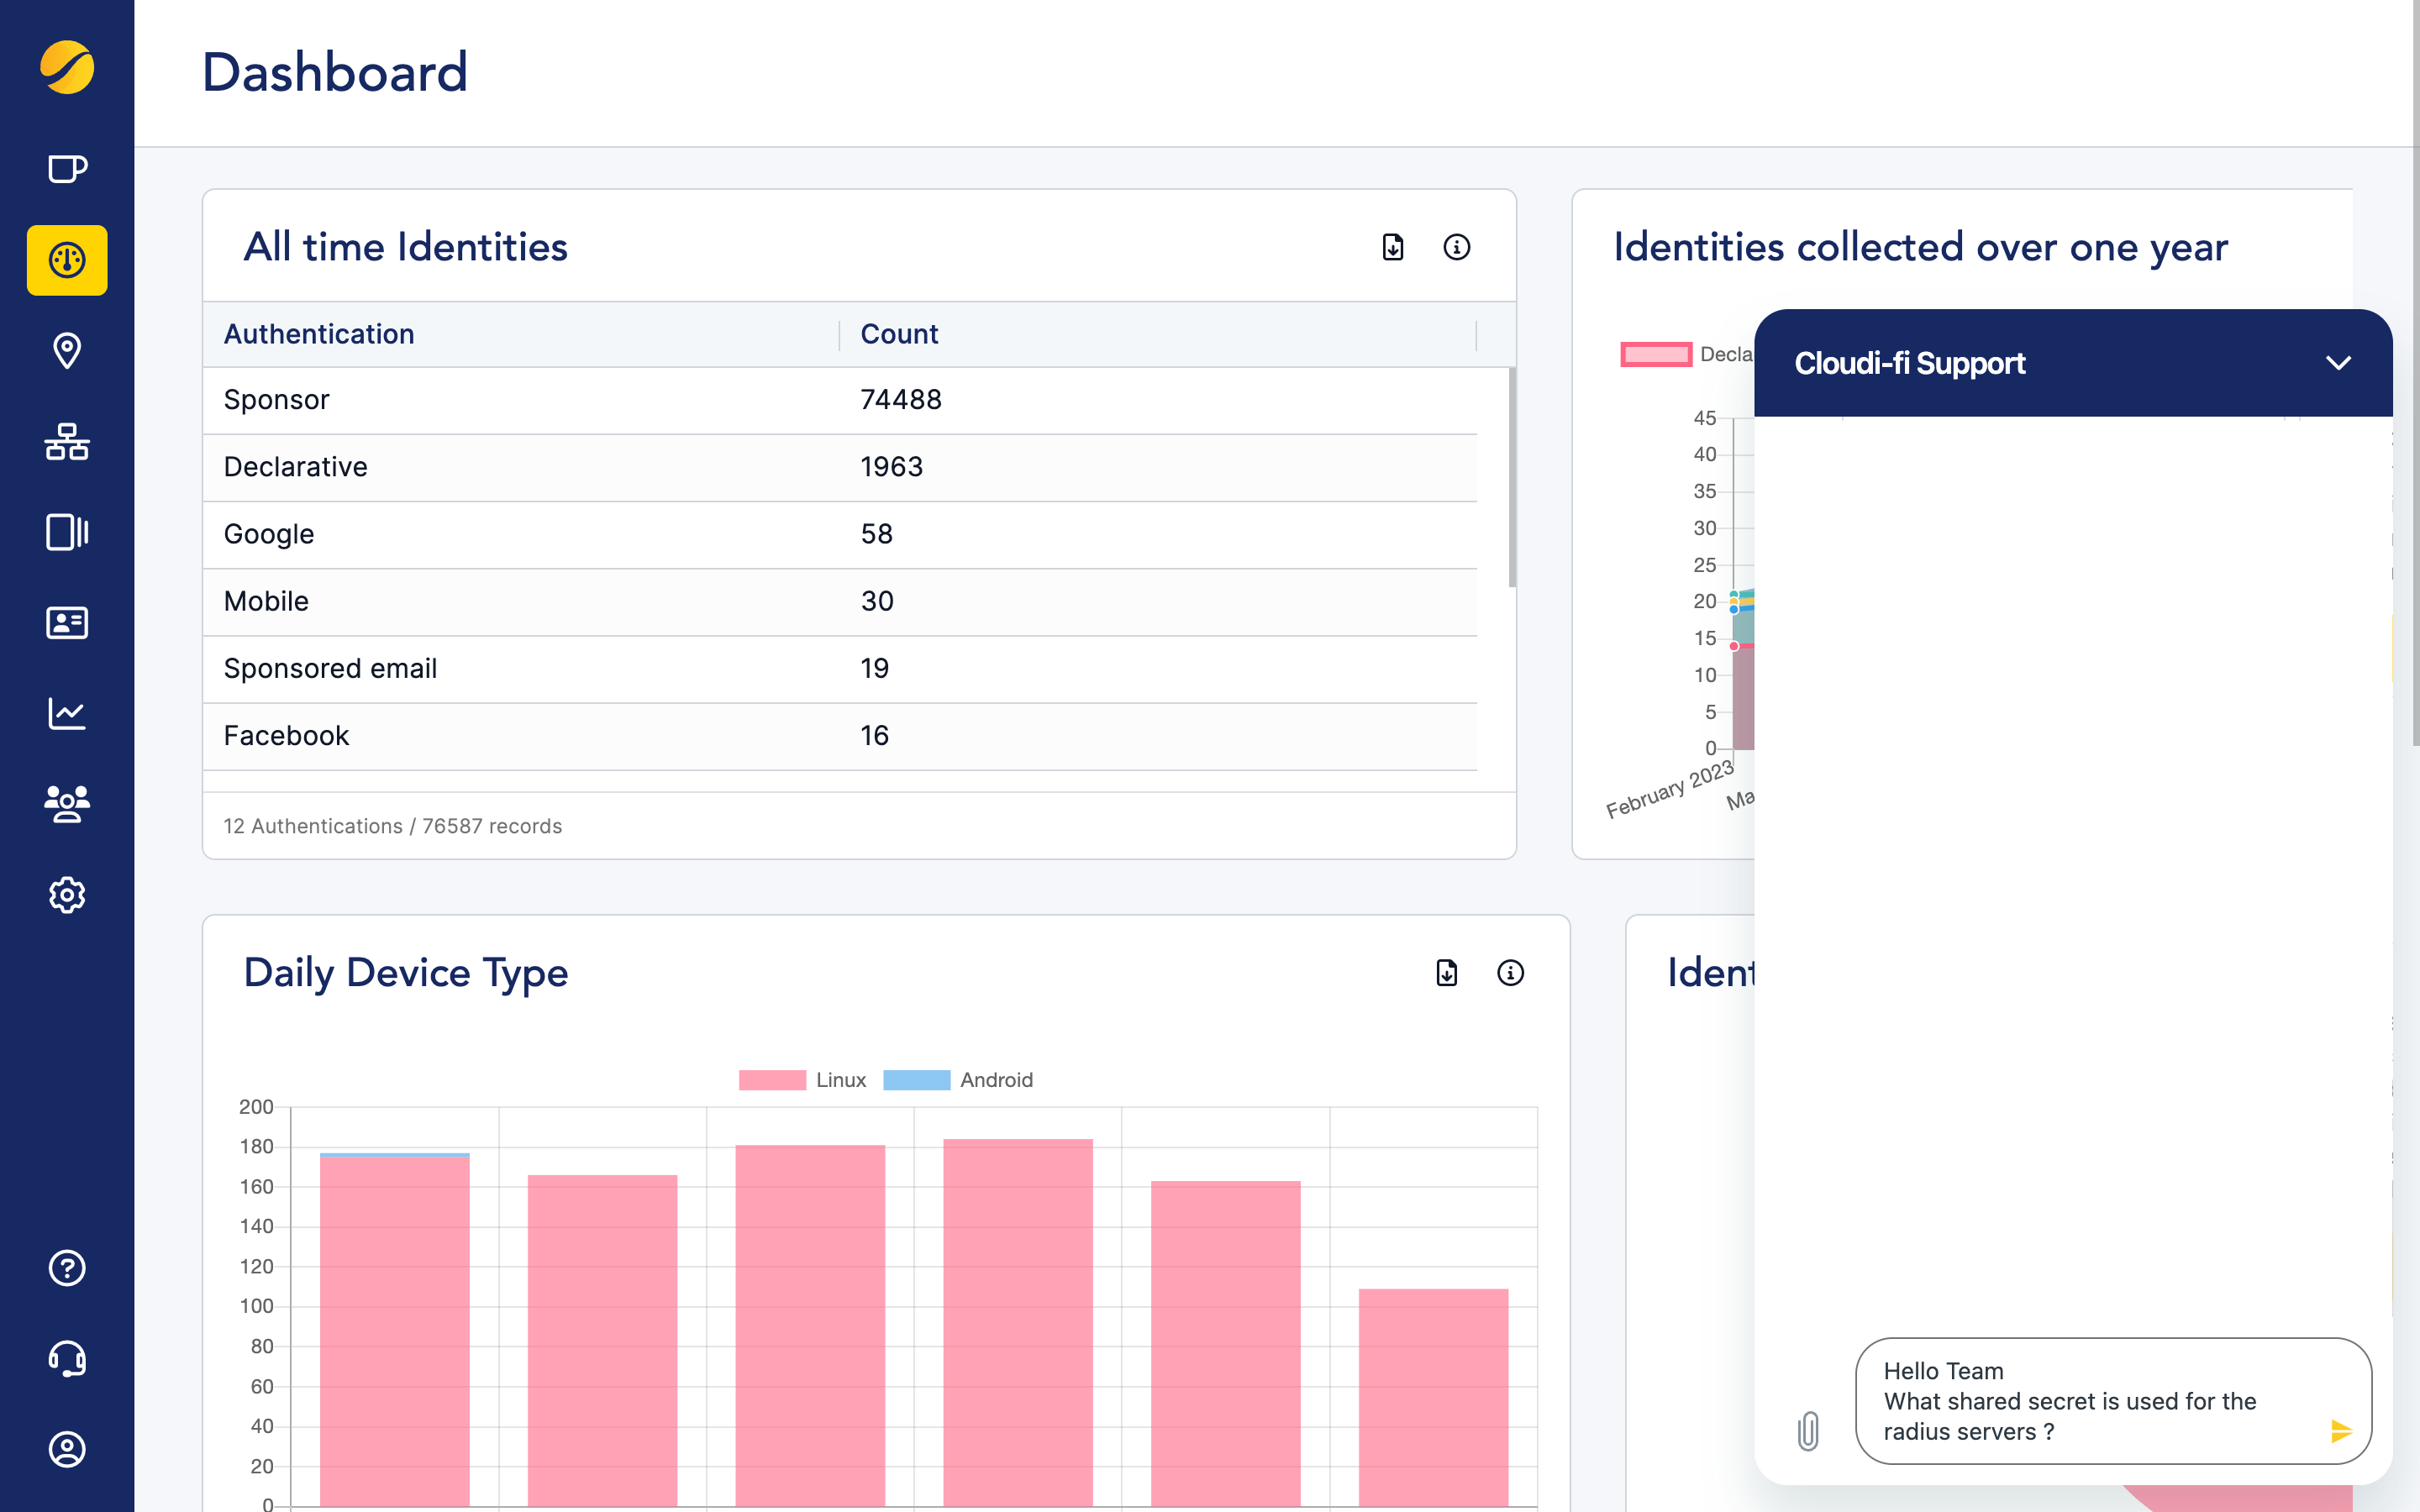Image resolution: width=2420 pixels, height=1512 pixels.
Task: Open the analytics line-chart icon in the sidebar
Action: tap(66, 712)
